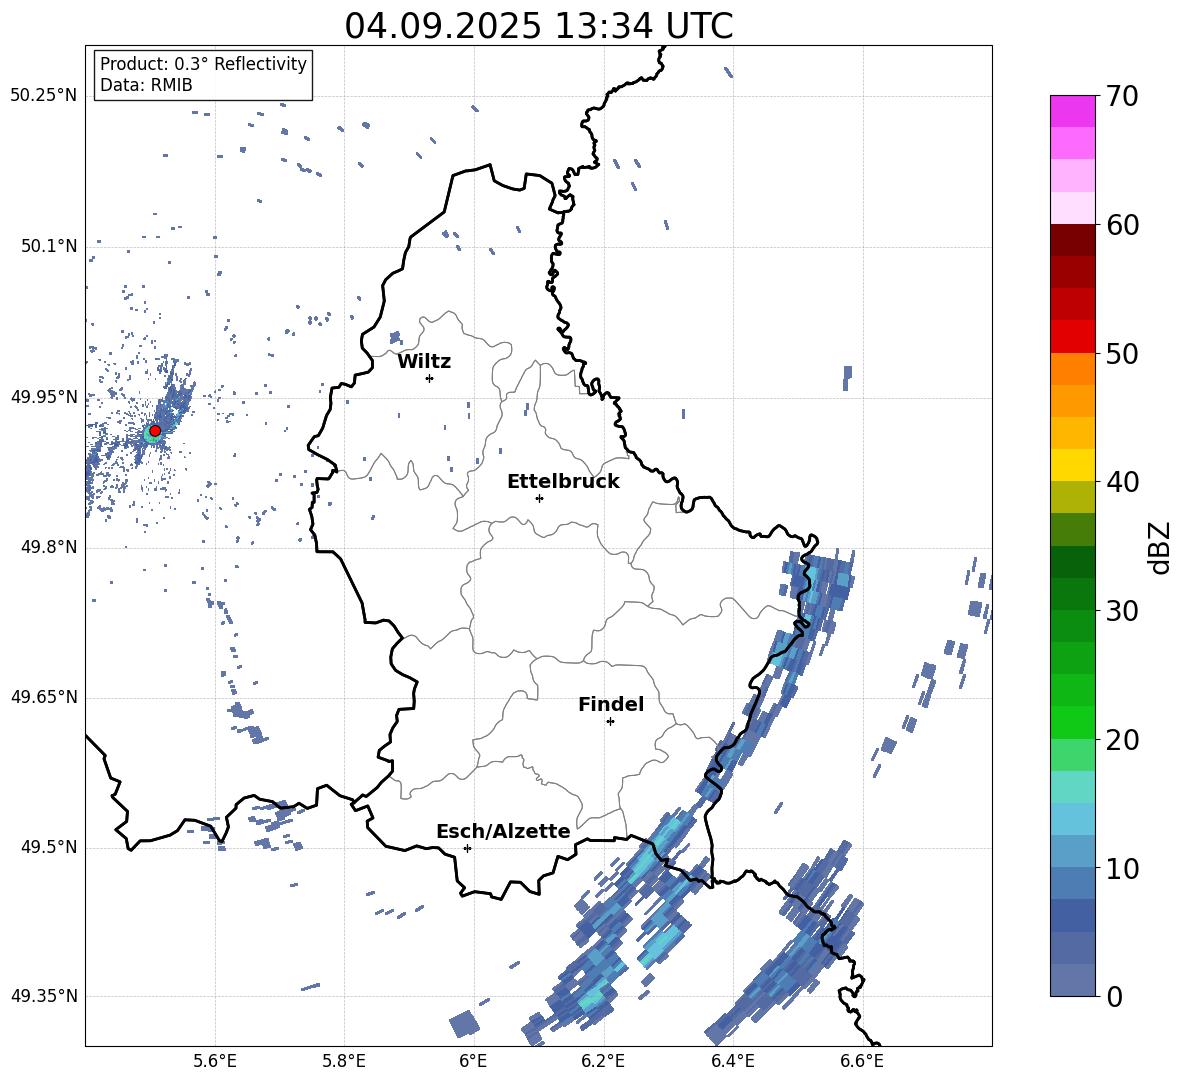Click the 50.1°N latitude label

coord(49,246)
